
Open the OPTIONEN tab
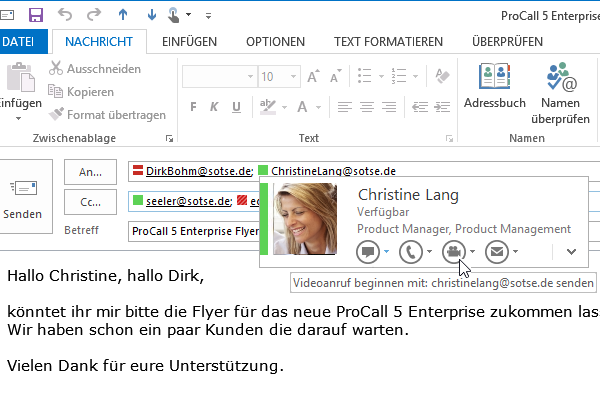(276, 41)
